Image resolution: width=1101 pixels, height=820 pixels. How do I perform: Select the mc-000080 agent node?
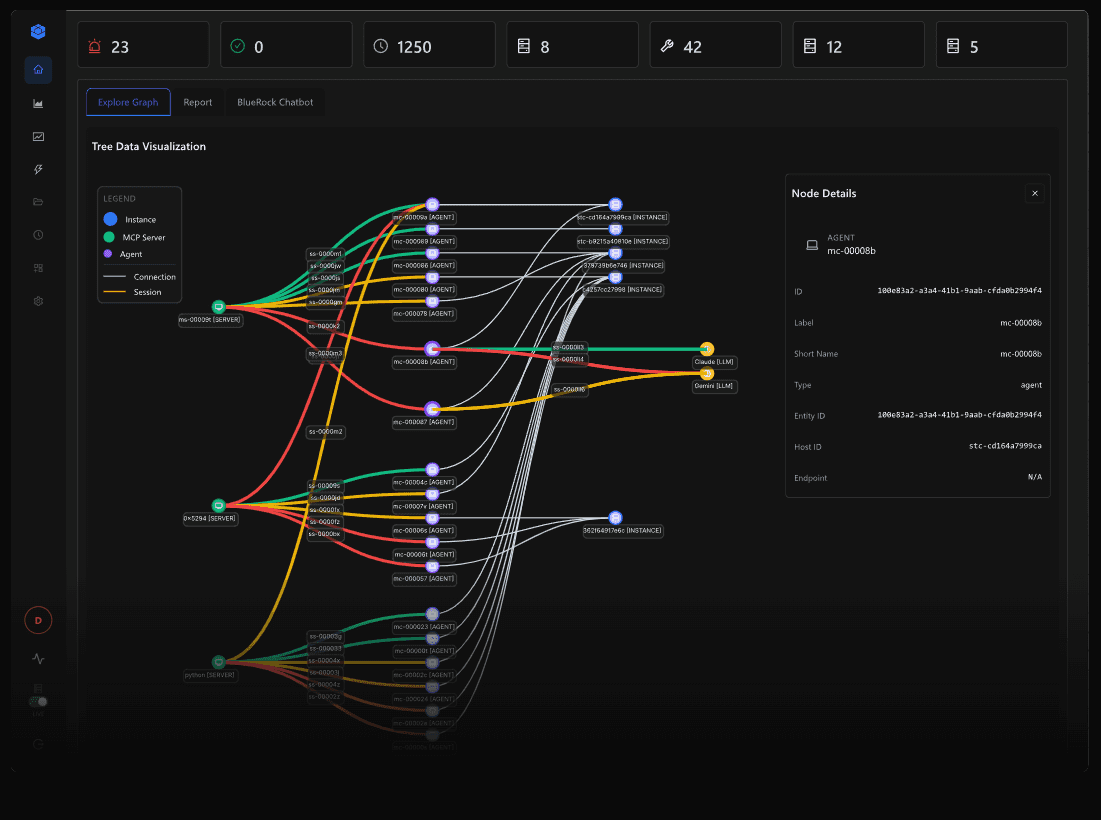tap(433, 277)
